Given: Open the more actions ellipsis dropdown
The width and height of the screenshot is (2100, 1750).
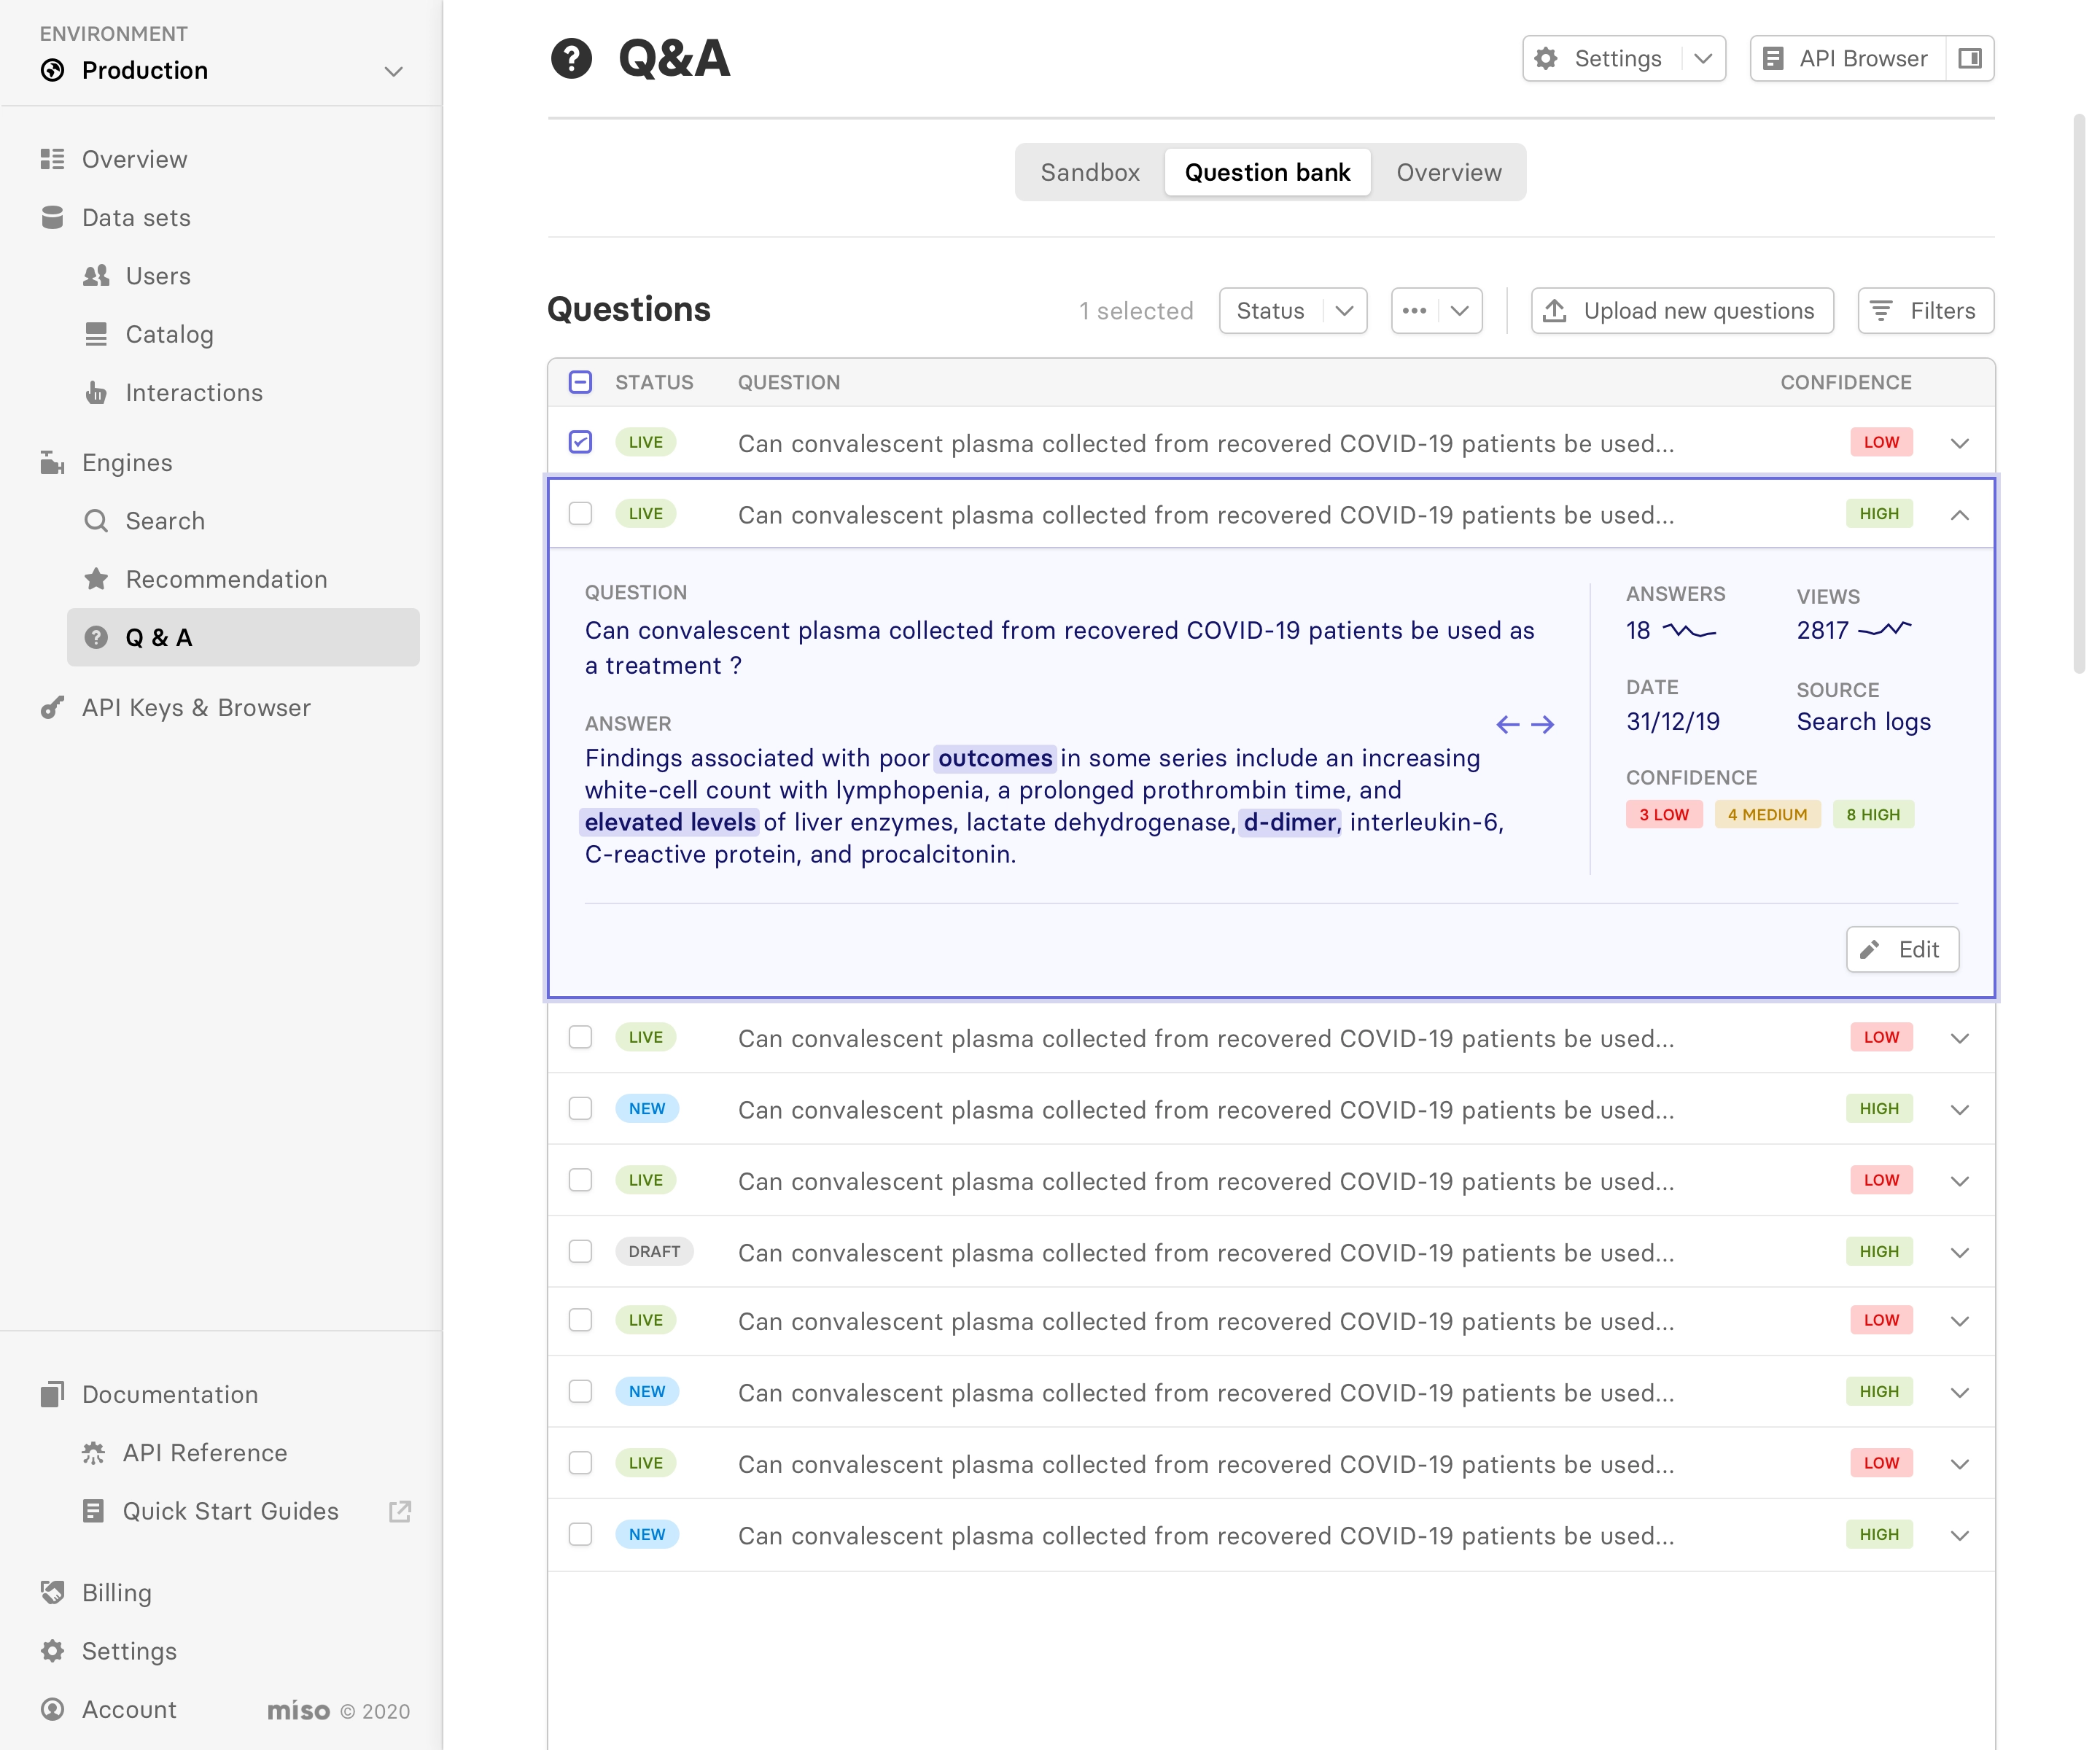Looking at the screenshot, I should 1436,311.
